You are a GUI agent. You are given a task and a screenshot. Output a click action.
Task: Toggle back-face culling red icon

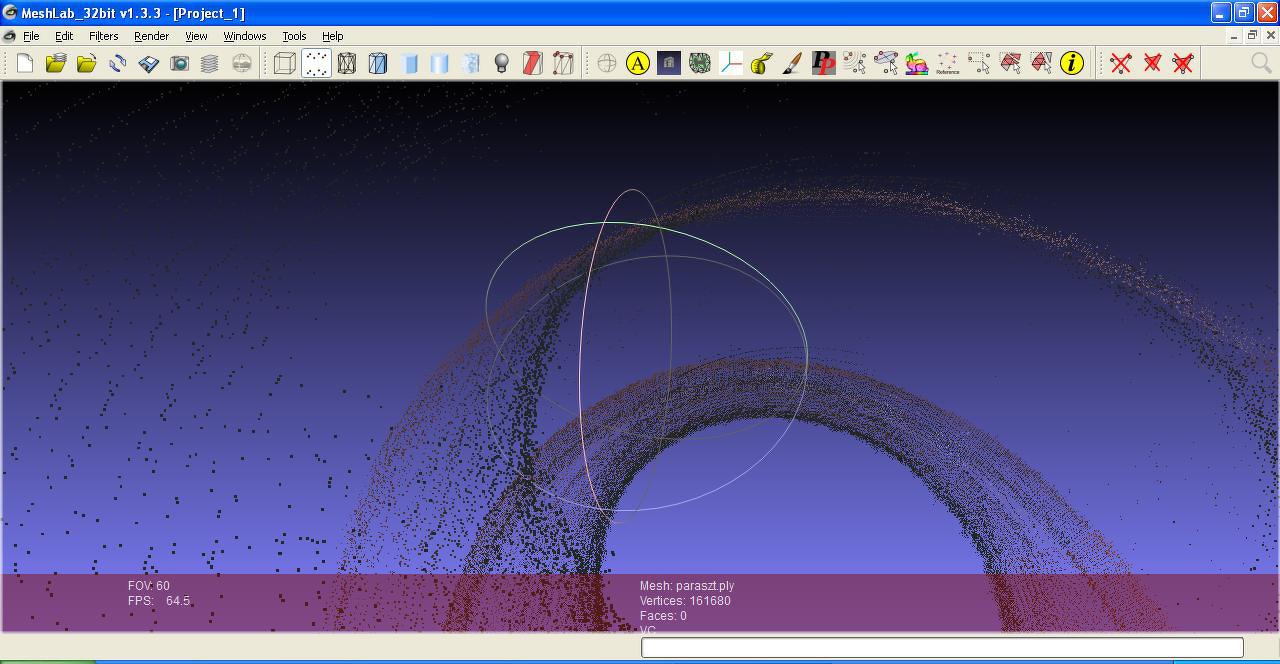pyautogui.click(x=533, y=63)
